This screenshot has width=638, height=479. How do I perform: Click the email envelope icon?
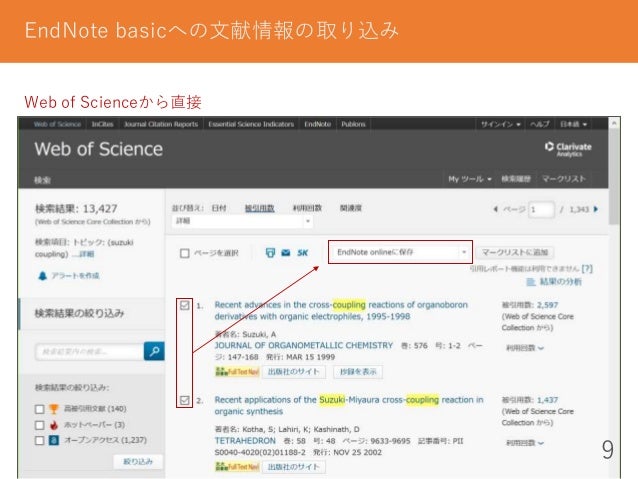[286, 253]
